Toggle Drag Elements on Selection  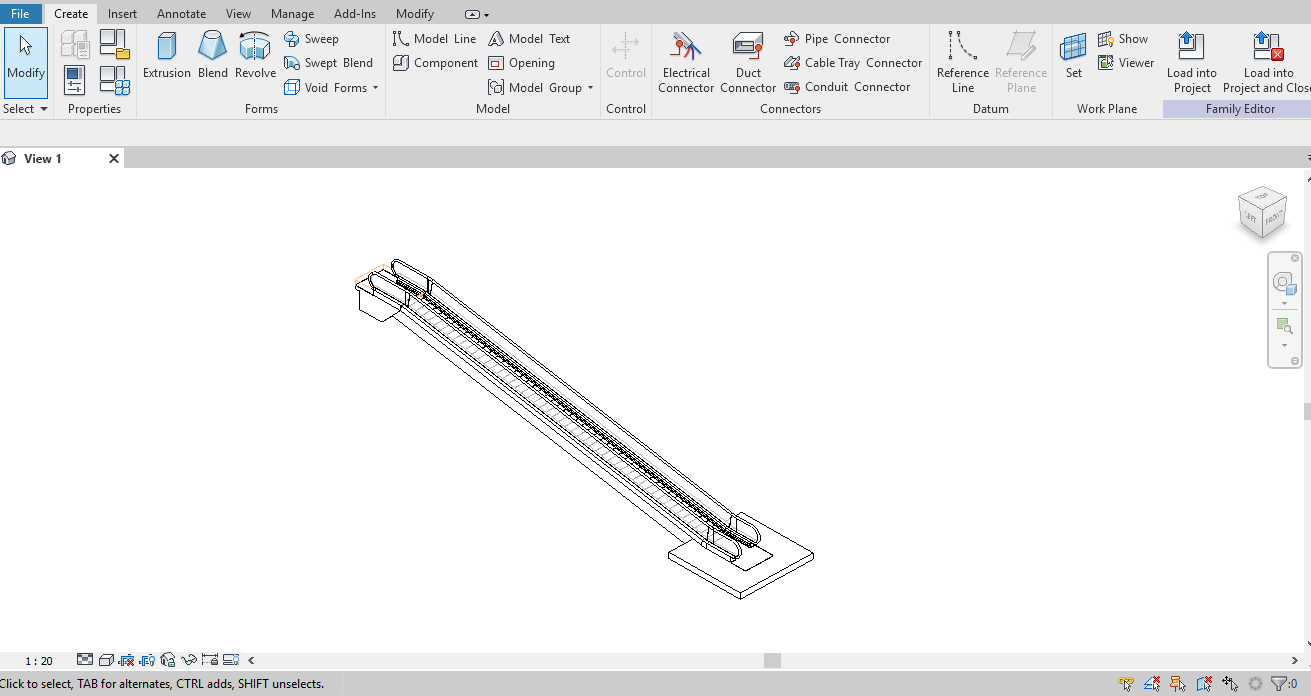click(x=1230, y=684)
